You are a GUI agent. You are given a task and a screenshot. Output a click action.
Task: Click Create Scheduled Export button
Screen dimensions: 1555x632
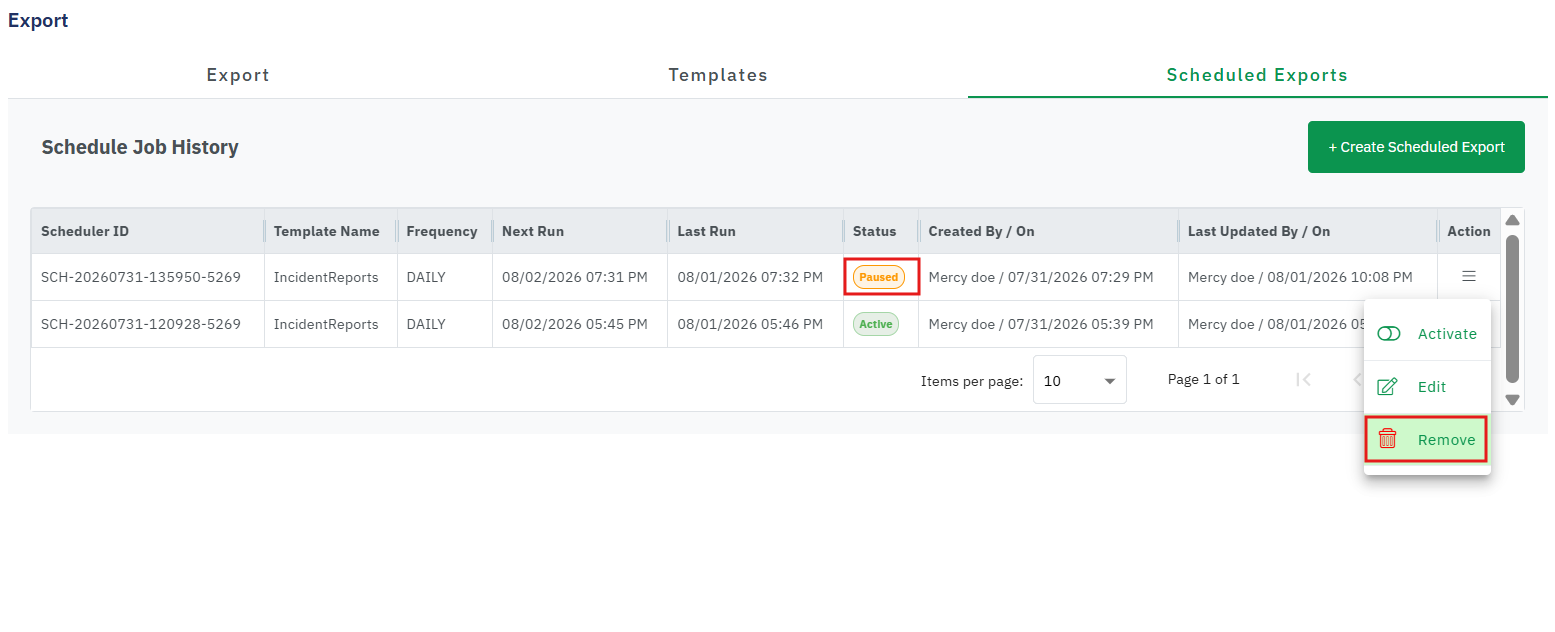coord(1416,147)
